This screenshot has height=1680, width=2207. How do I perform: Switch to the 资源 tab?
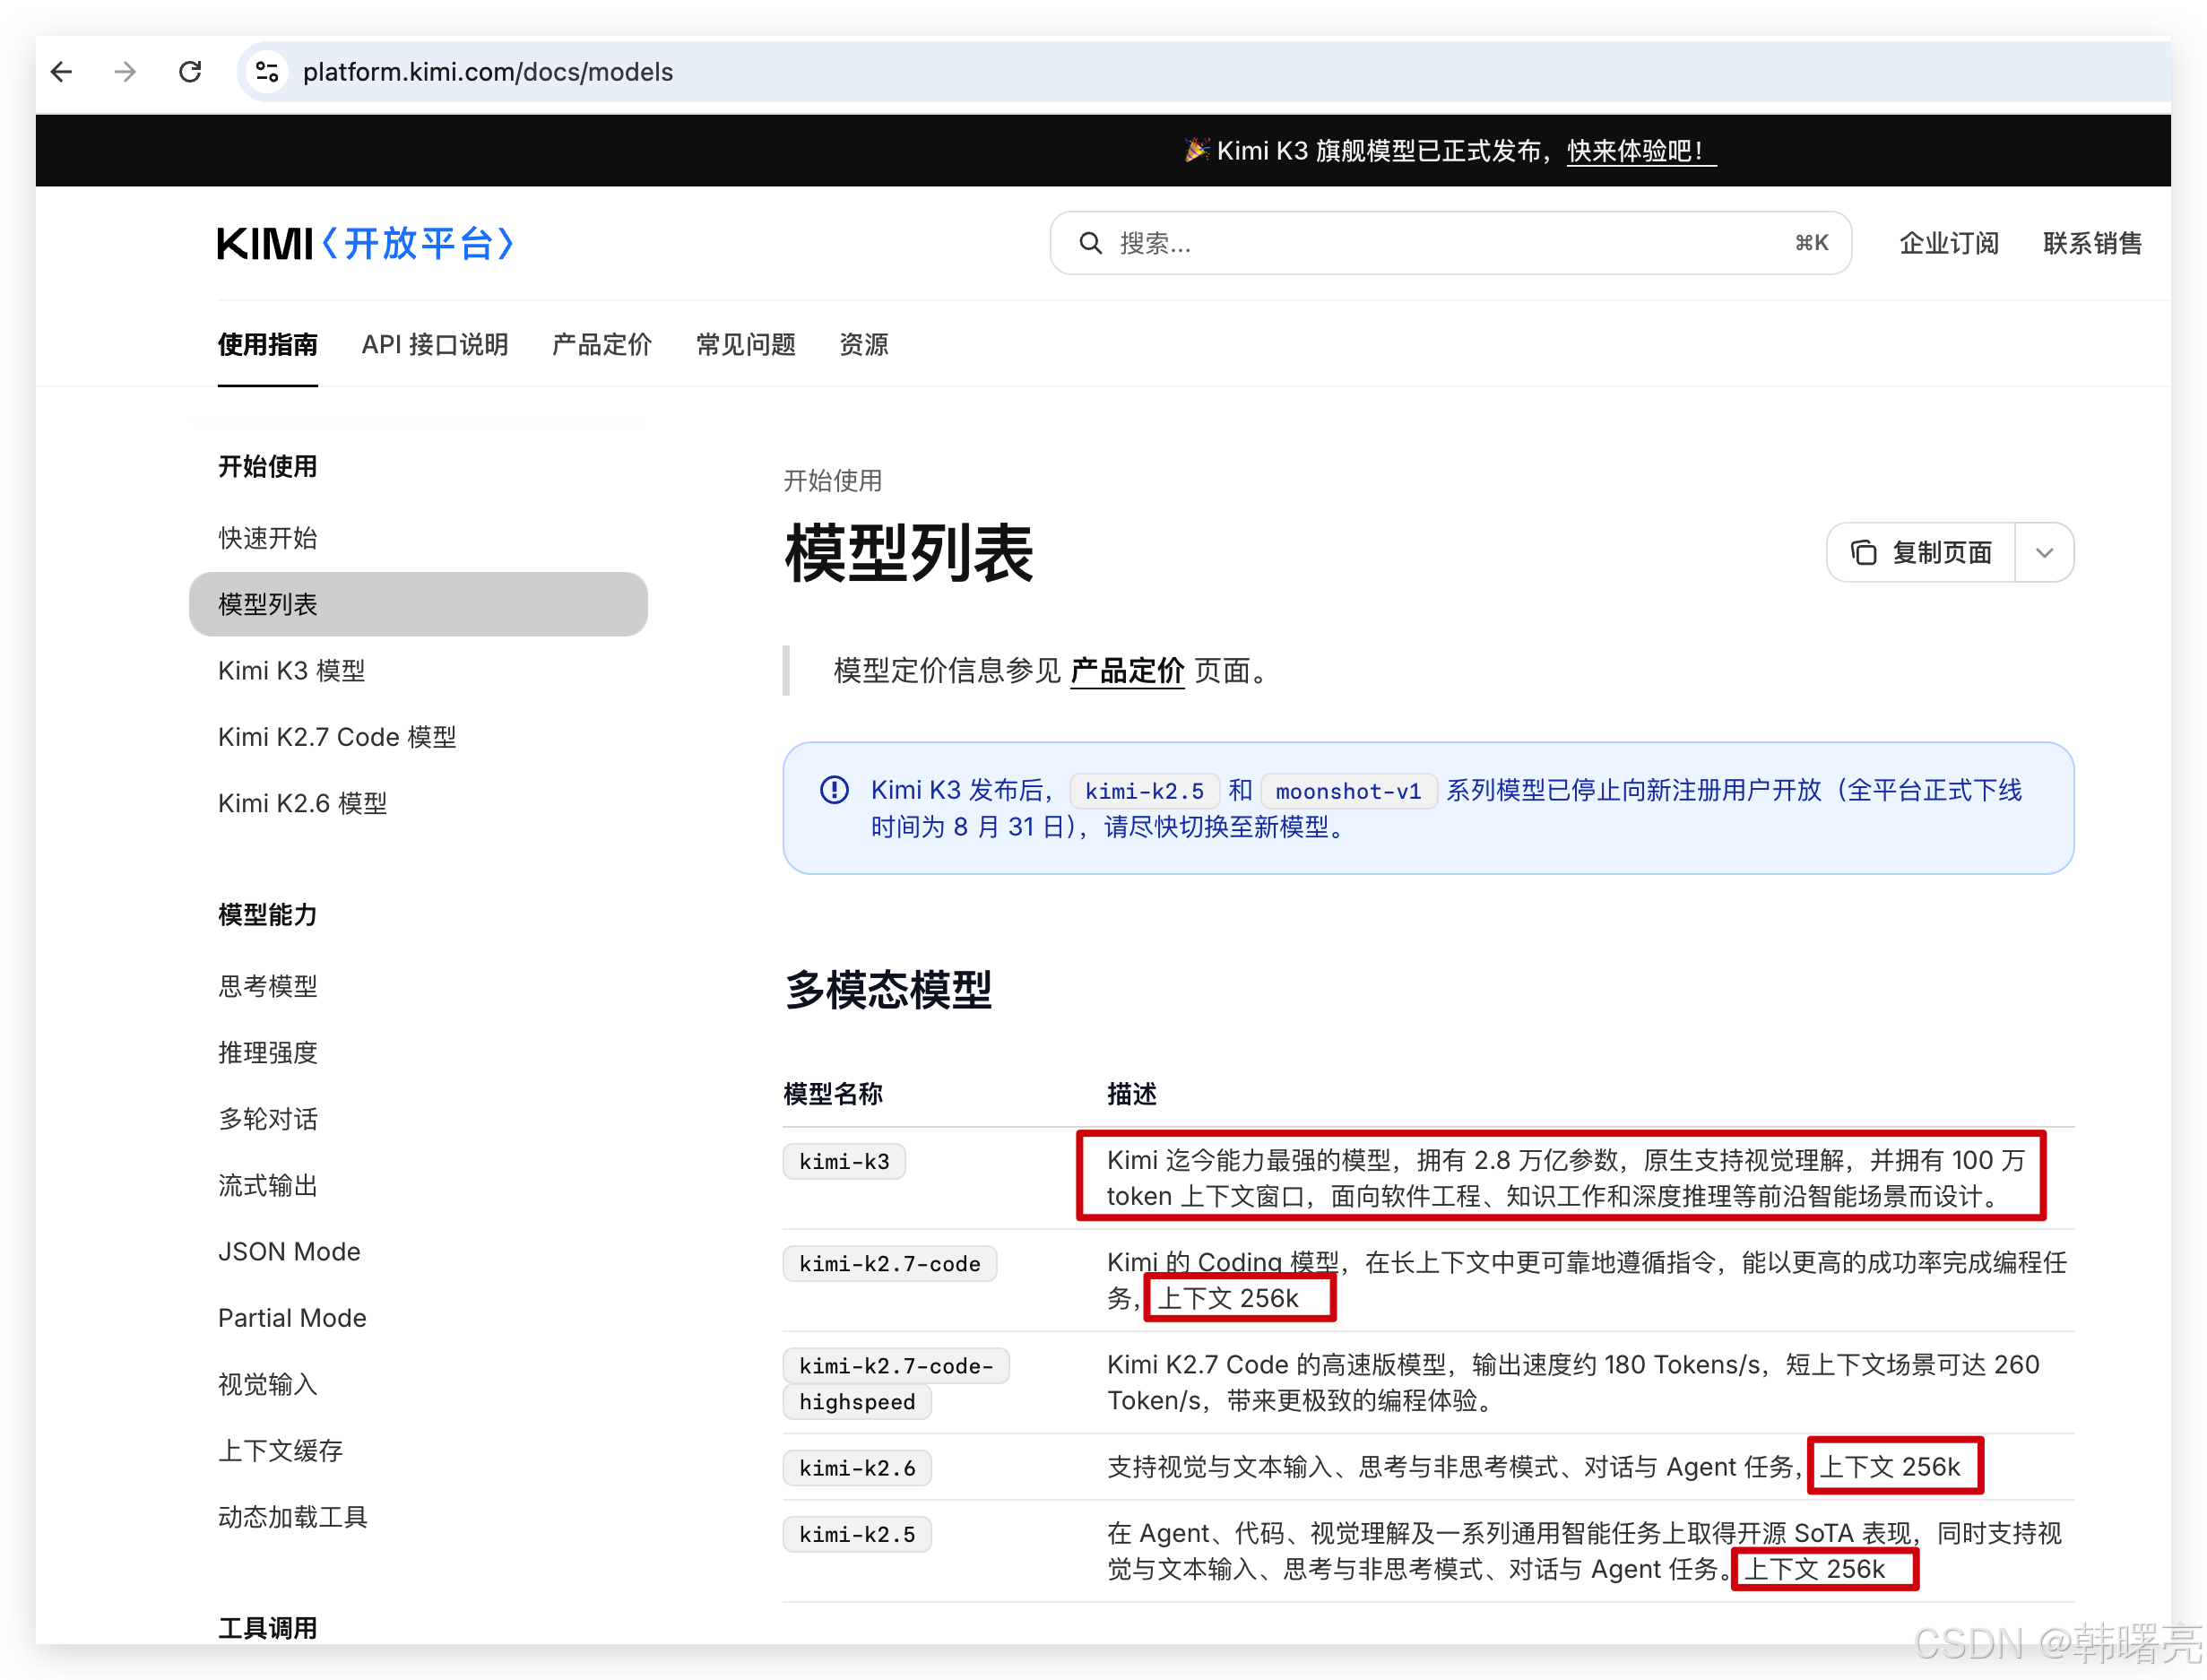[864, 345]
